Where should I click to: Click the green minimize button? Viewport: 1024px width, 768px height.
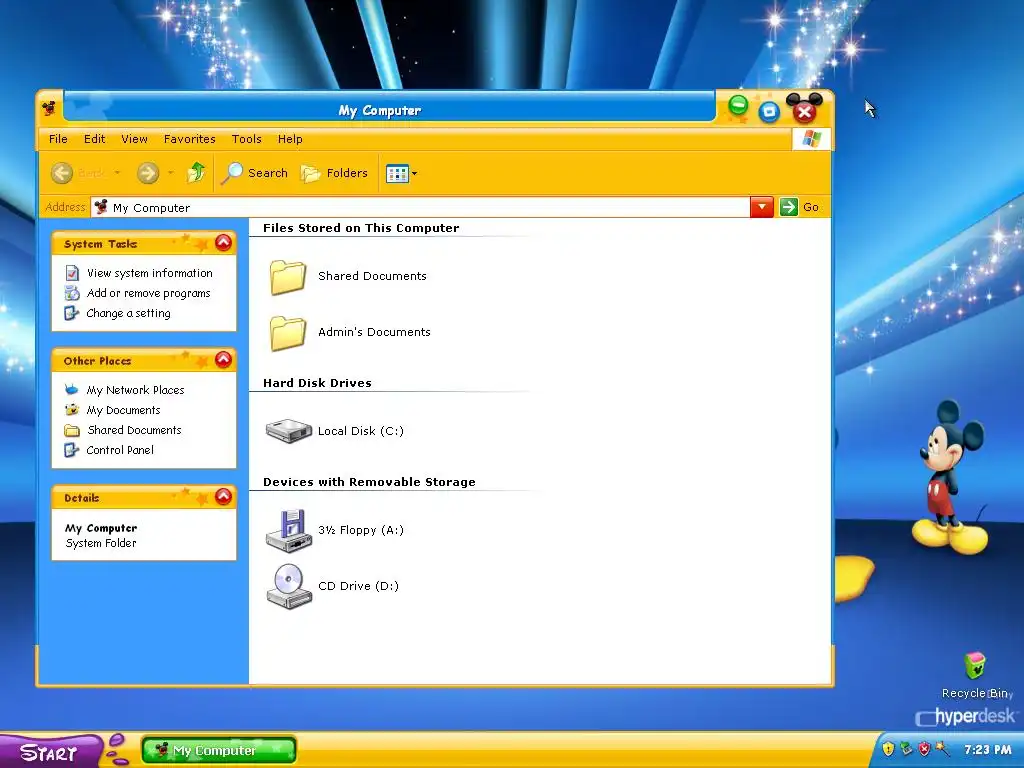tap(738, 105)
